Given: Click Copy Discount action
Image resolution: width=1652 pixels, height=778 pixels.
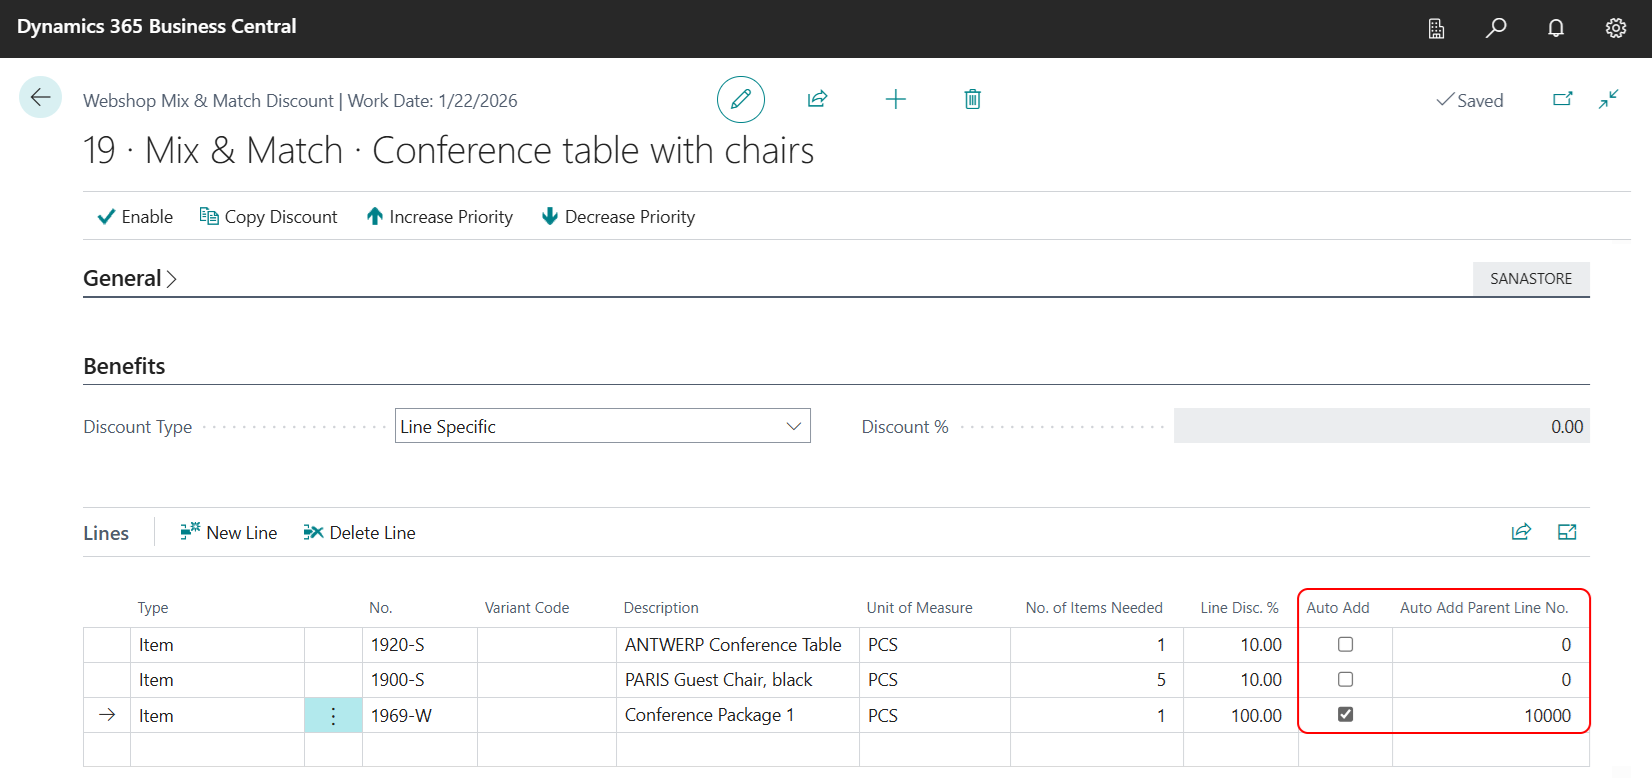Looking at the screenshot, I should (x=269, y=217).
